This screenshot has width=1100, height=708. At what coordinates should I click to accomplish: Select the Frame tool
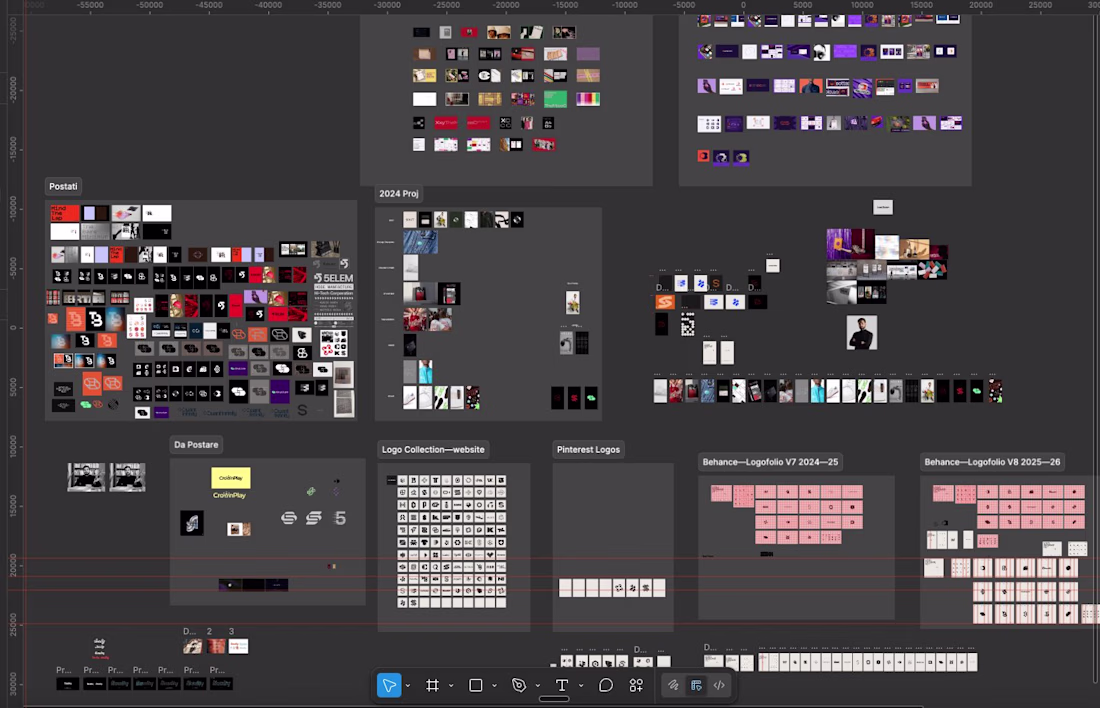pyautogui.click(x=433, y=685)
